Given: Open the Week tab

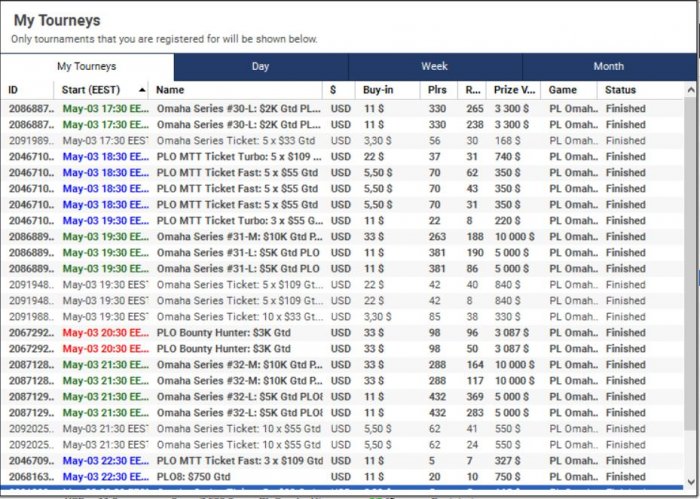Looking at the screenshot, I should pyautogui.click(x=435, y=67).
